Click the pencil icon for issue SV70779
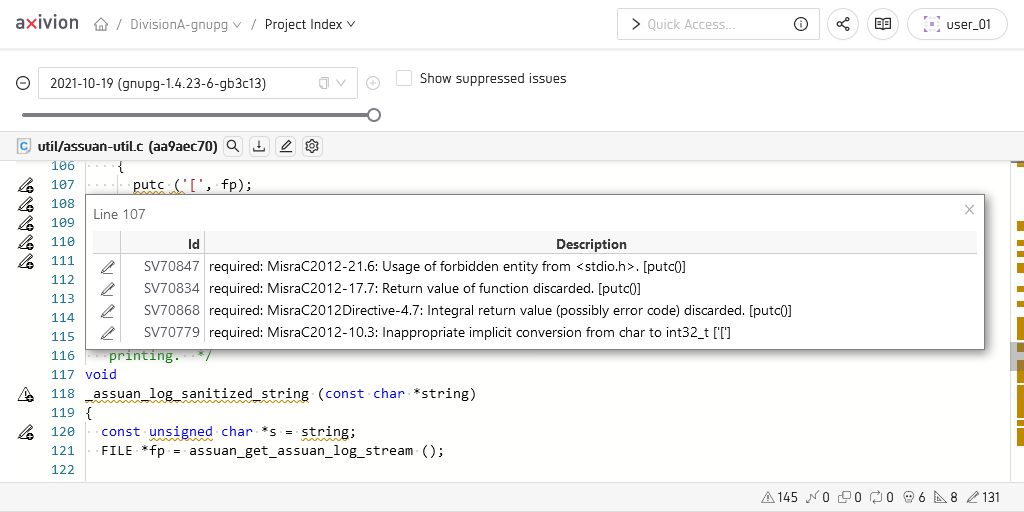The height and width of the screenshot is (512, 1024). pos(108,333)
